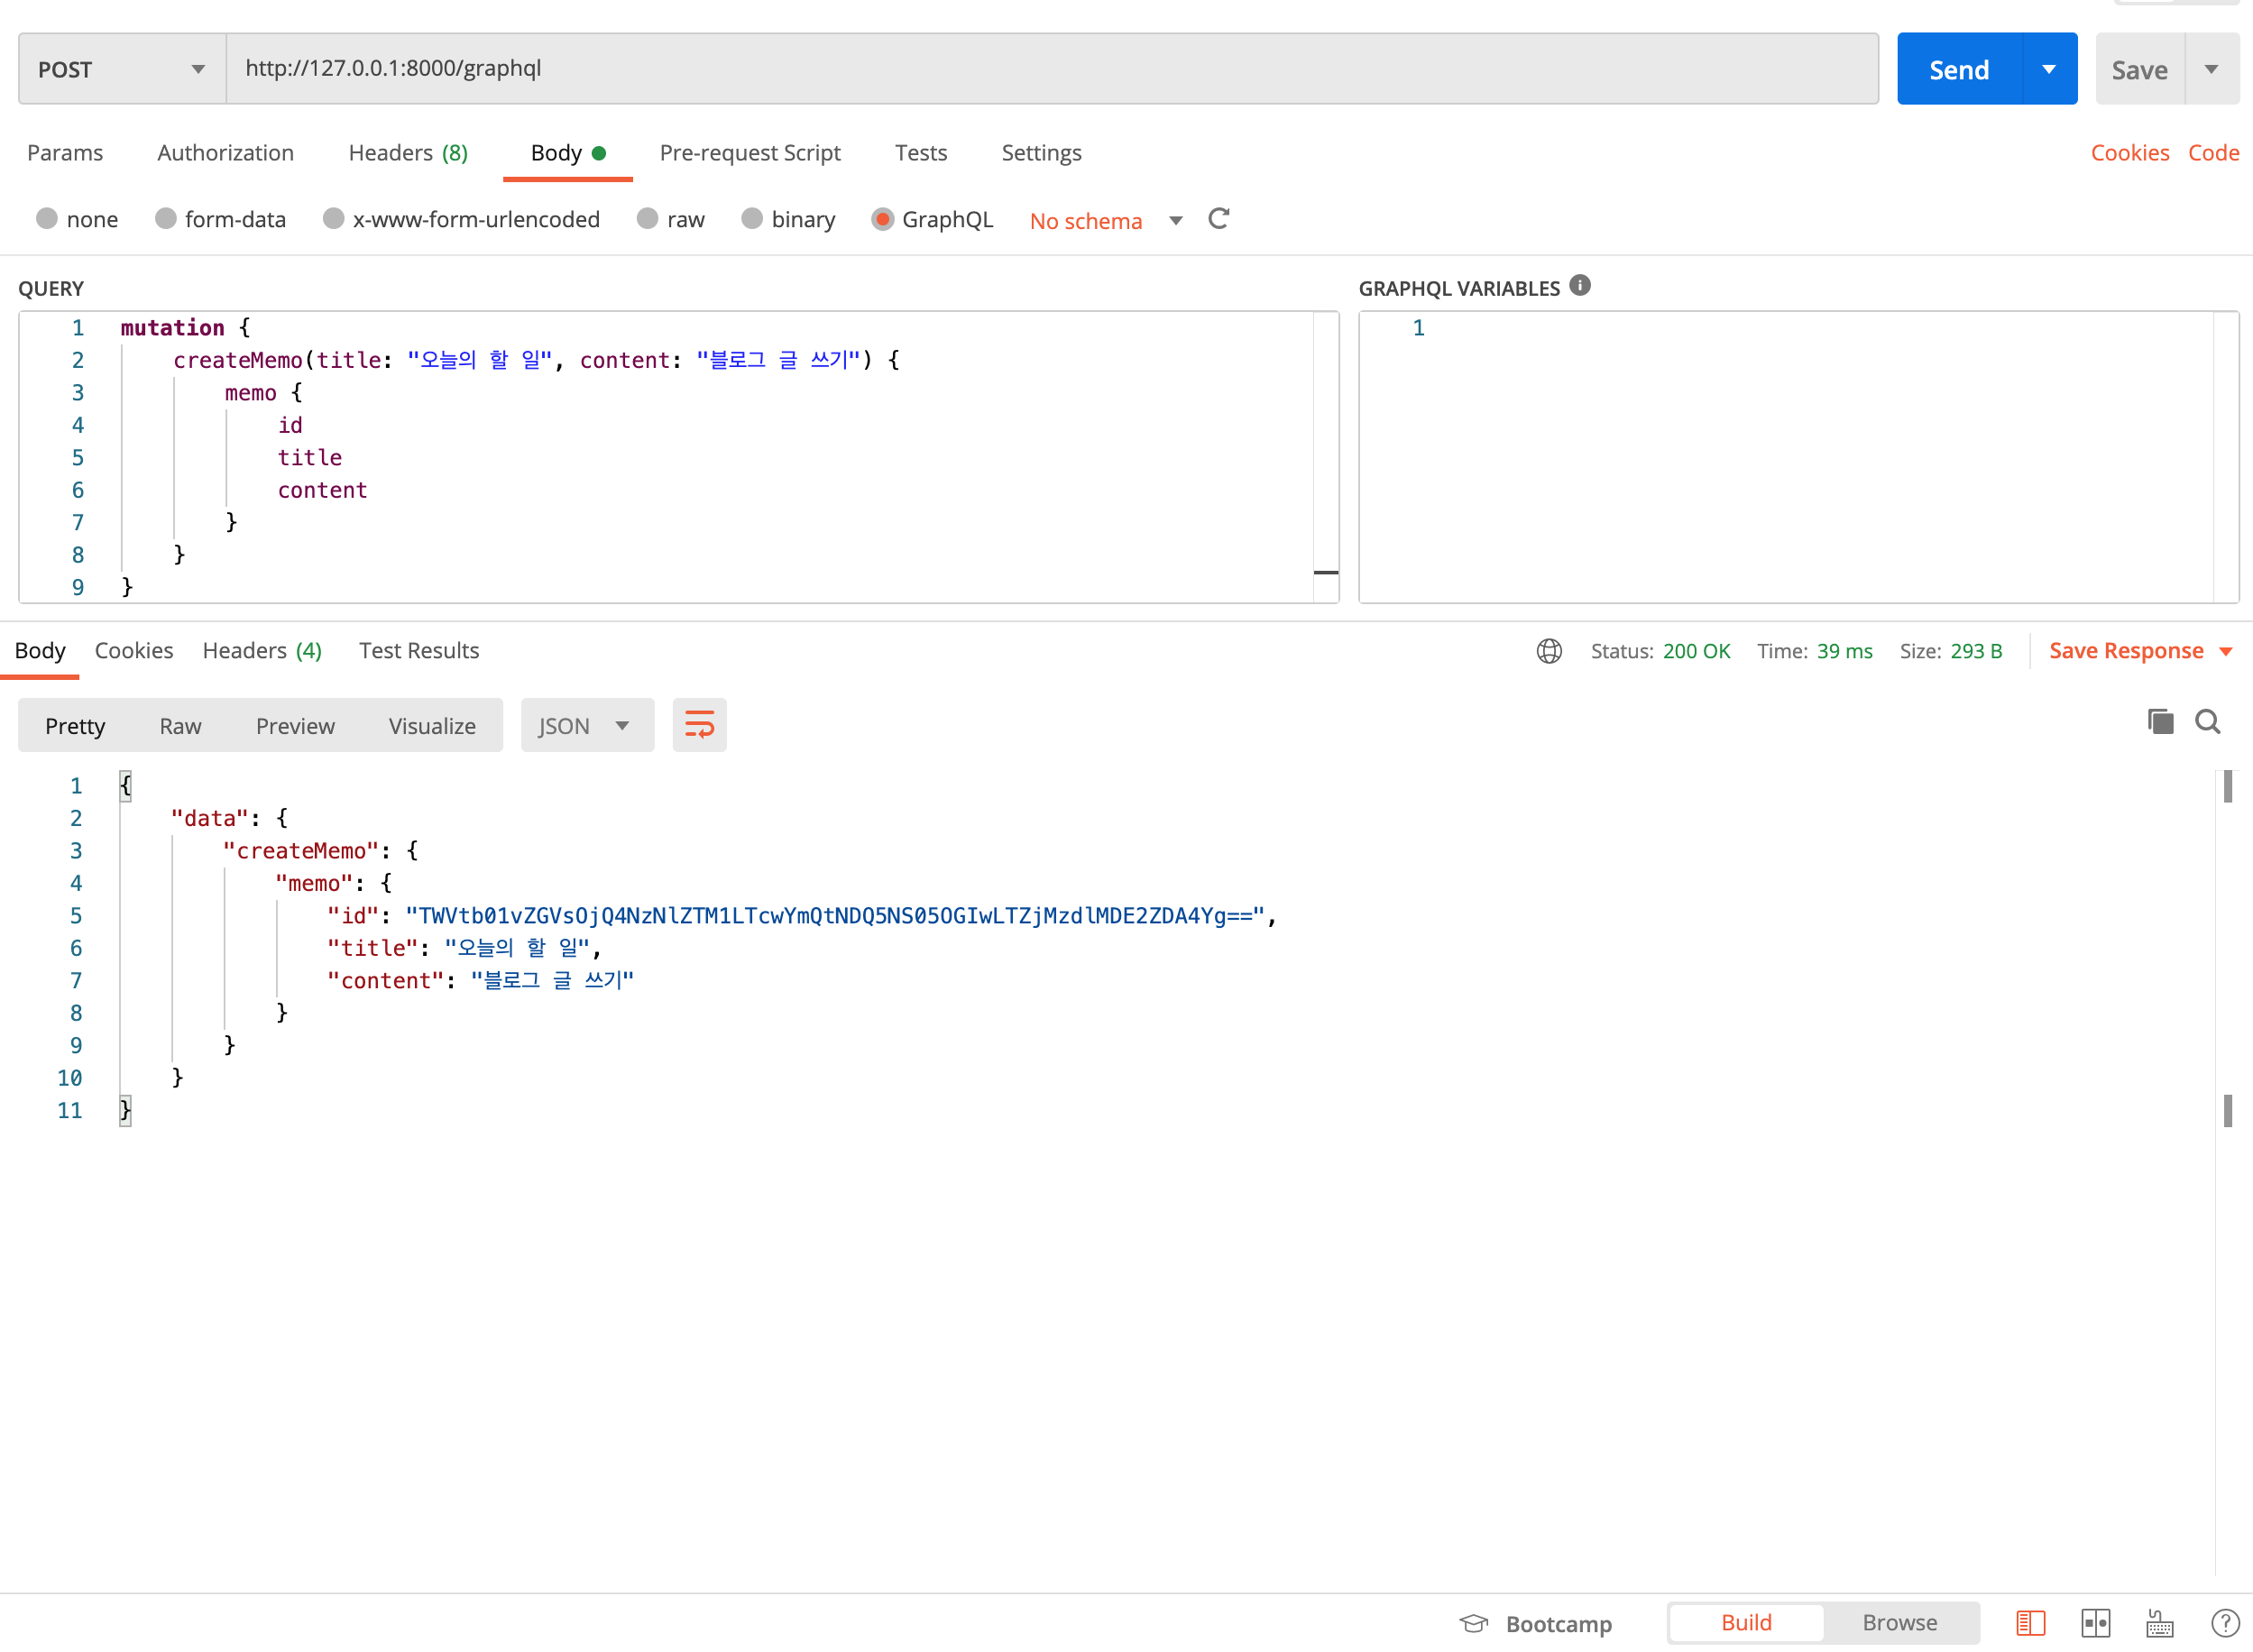
Task: Toggle the two-pane layout icon
Action: [2095, 1623]
